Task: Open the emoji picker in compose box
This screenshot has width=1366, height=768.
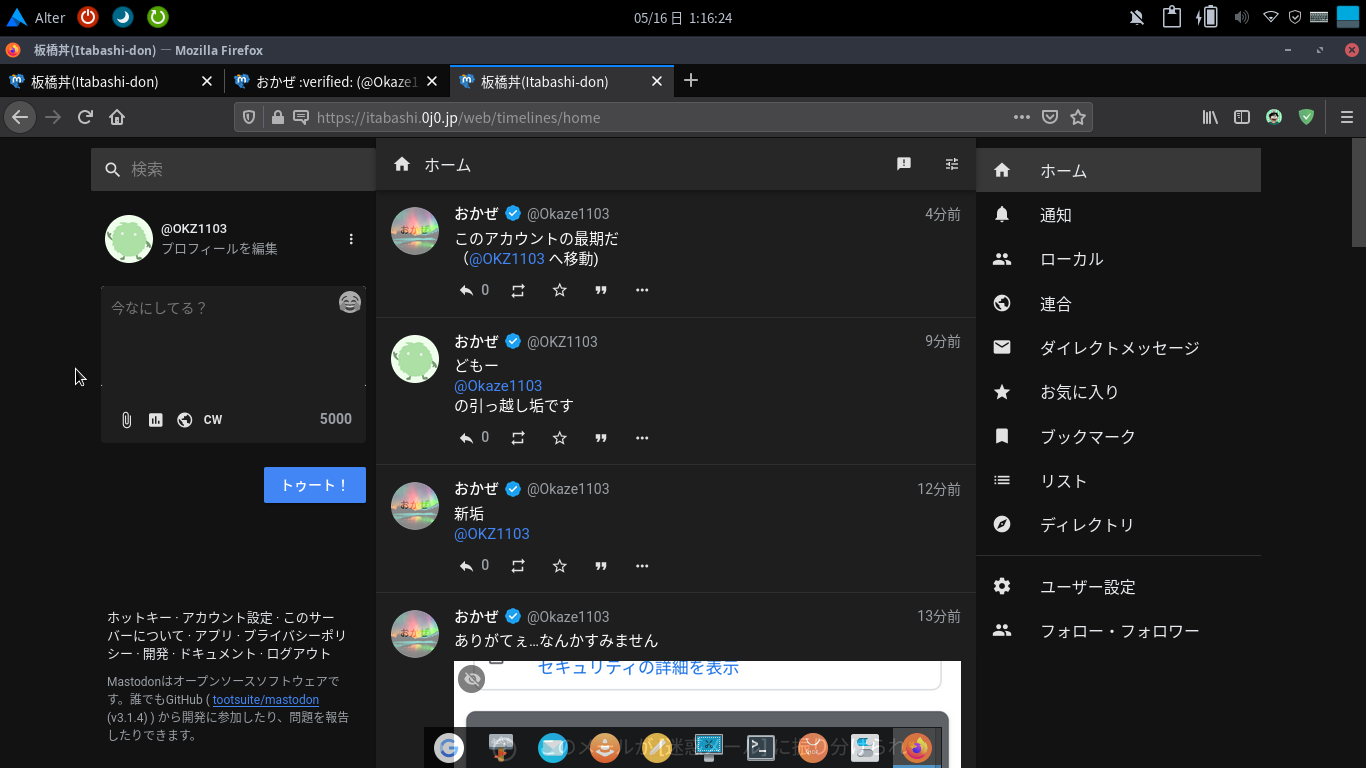Action: (x=349, y=302)
